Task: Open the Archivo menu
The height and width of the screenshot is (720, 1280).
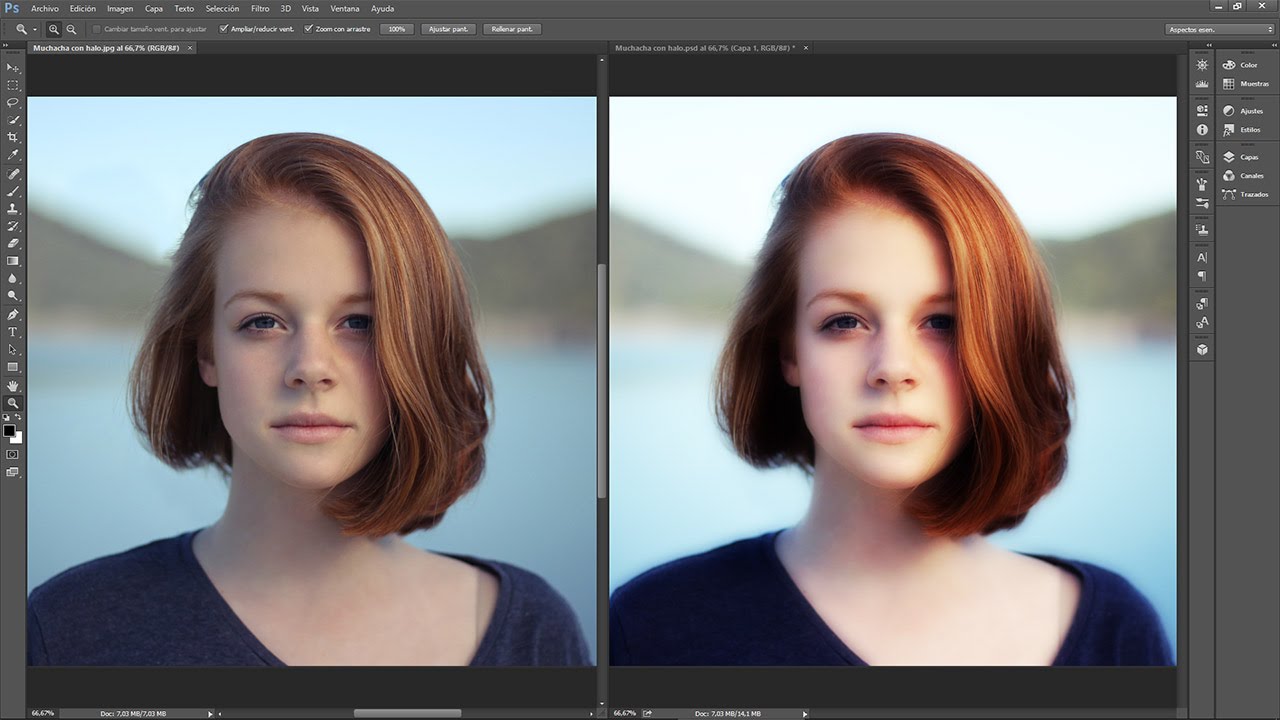Action: 45,8
